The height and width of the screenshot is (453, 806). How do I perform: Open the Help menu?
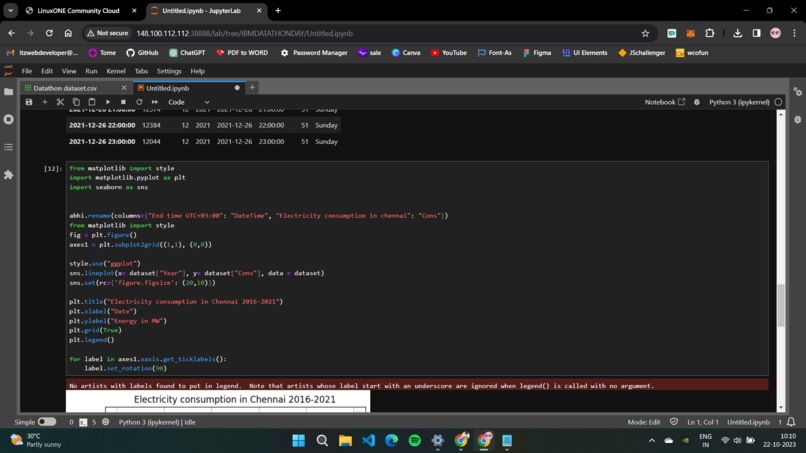[197, 71]
